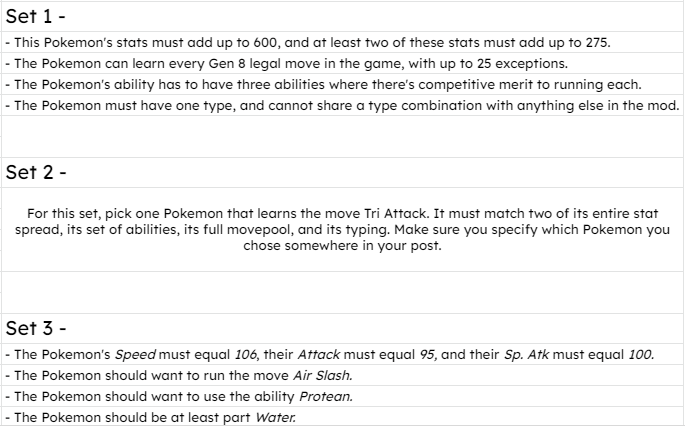Select the one type requirement row
The width and height of the screenshot is (685, 426).
(342, 105)
